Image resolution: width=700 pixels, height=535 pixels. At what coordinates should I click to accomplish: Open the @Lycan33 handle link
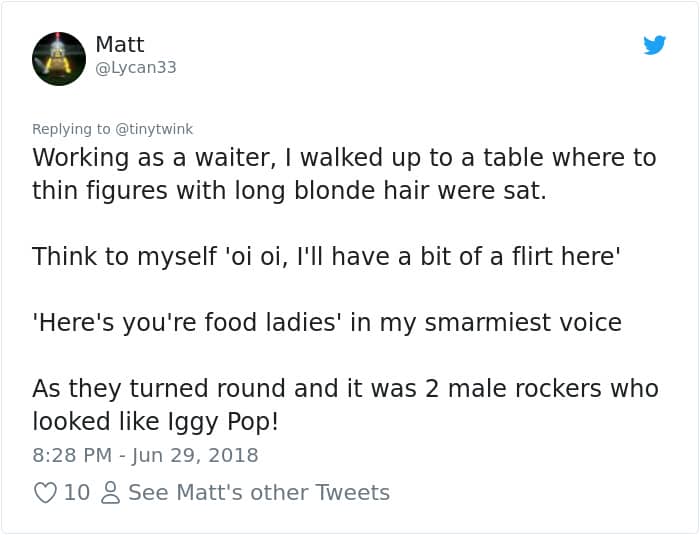[136, 67]
